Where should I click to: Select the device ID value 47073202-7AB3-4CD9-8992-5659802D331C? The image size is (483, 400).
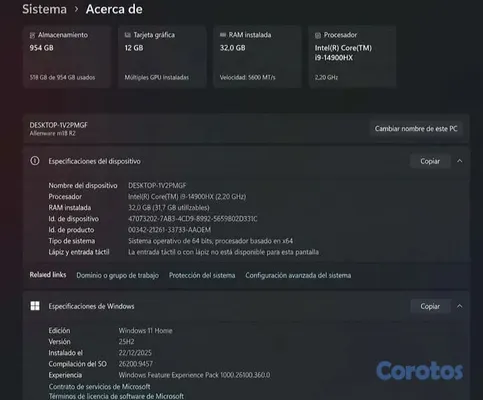[193, 219]
